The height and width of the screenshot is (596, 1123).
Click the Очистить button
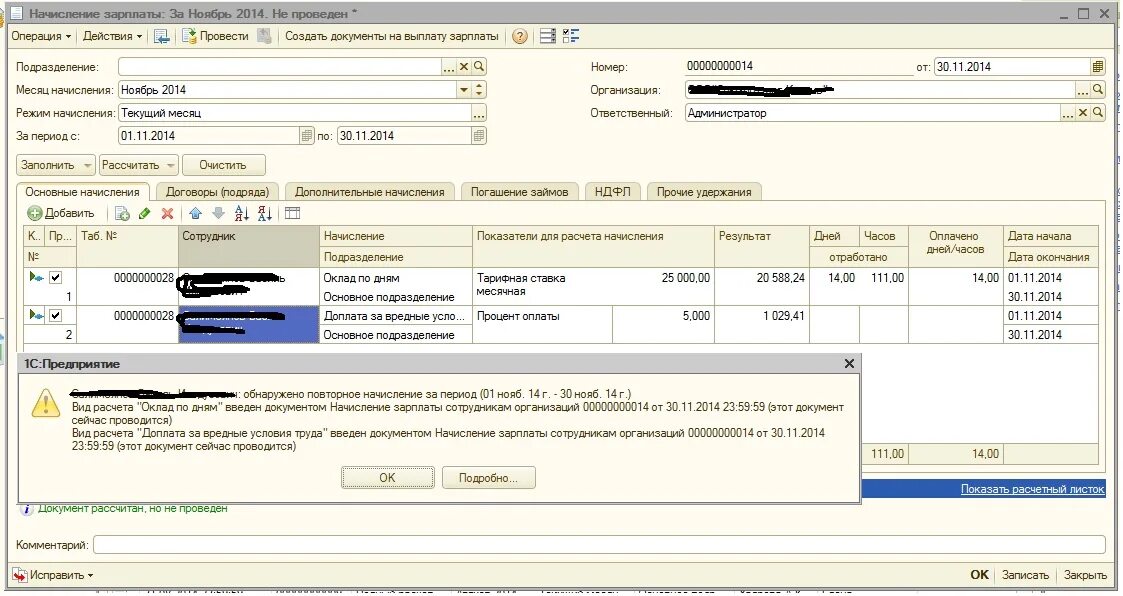(x=223, y=165)
